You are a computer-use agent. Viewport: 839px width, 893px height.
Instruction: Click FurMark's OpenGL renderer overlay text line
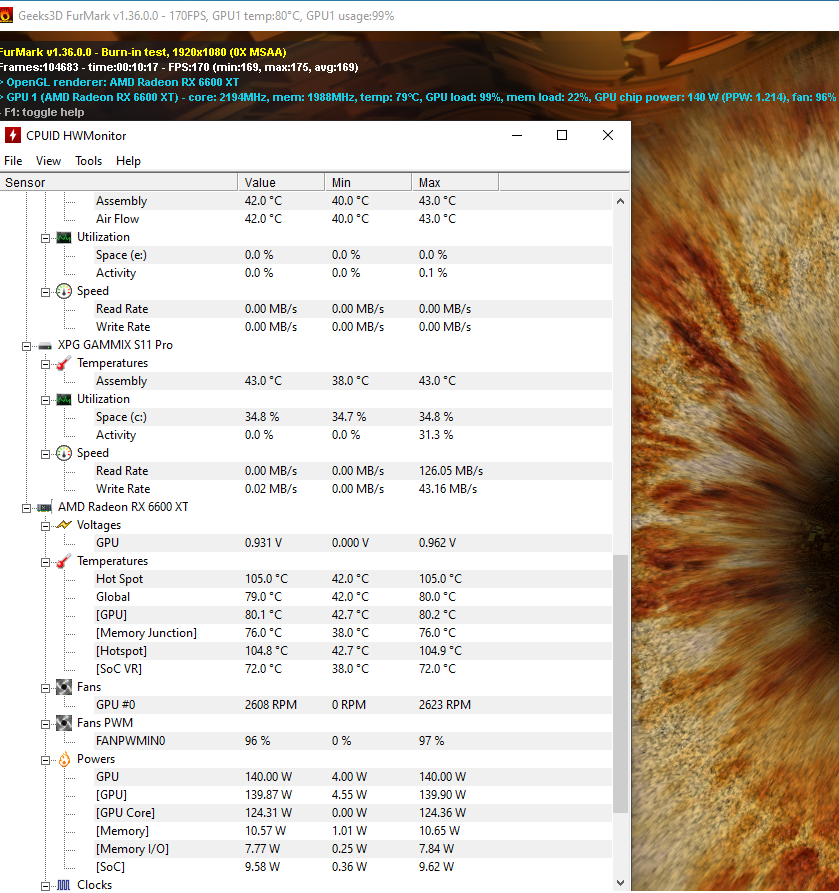120,82
